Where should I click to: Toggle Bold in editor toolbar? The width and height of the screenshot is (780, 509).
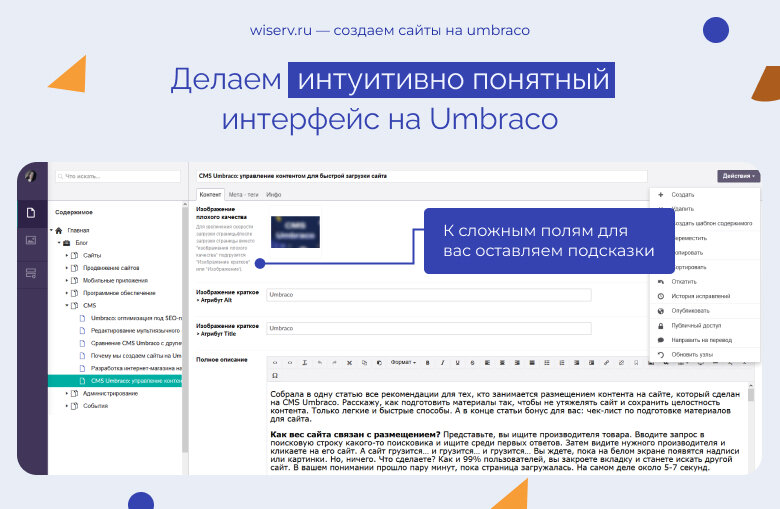427,363
